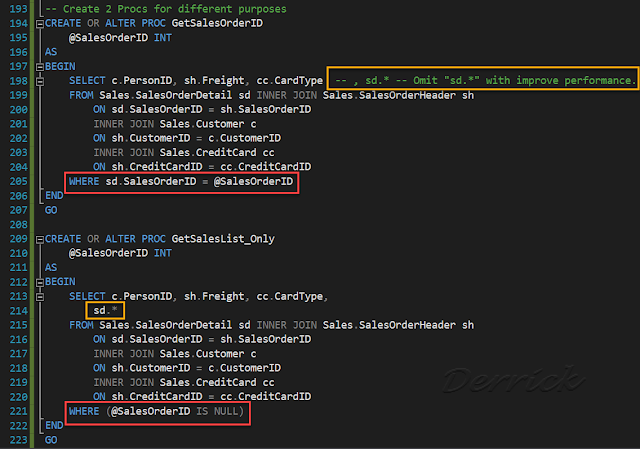Viewport: 640px width, 449px height.
Task: Click 'ON sh.CreditCardID = cc.CreditCardID' on line 204
Action: [202, 167]
